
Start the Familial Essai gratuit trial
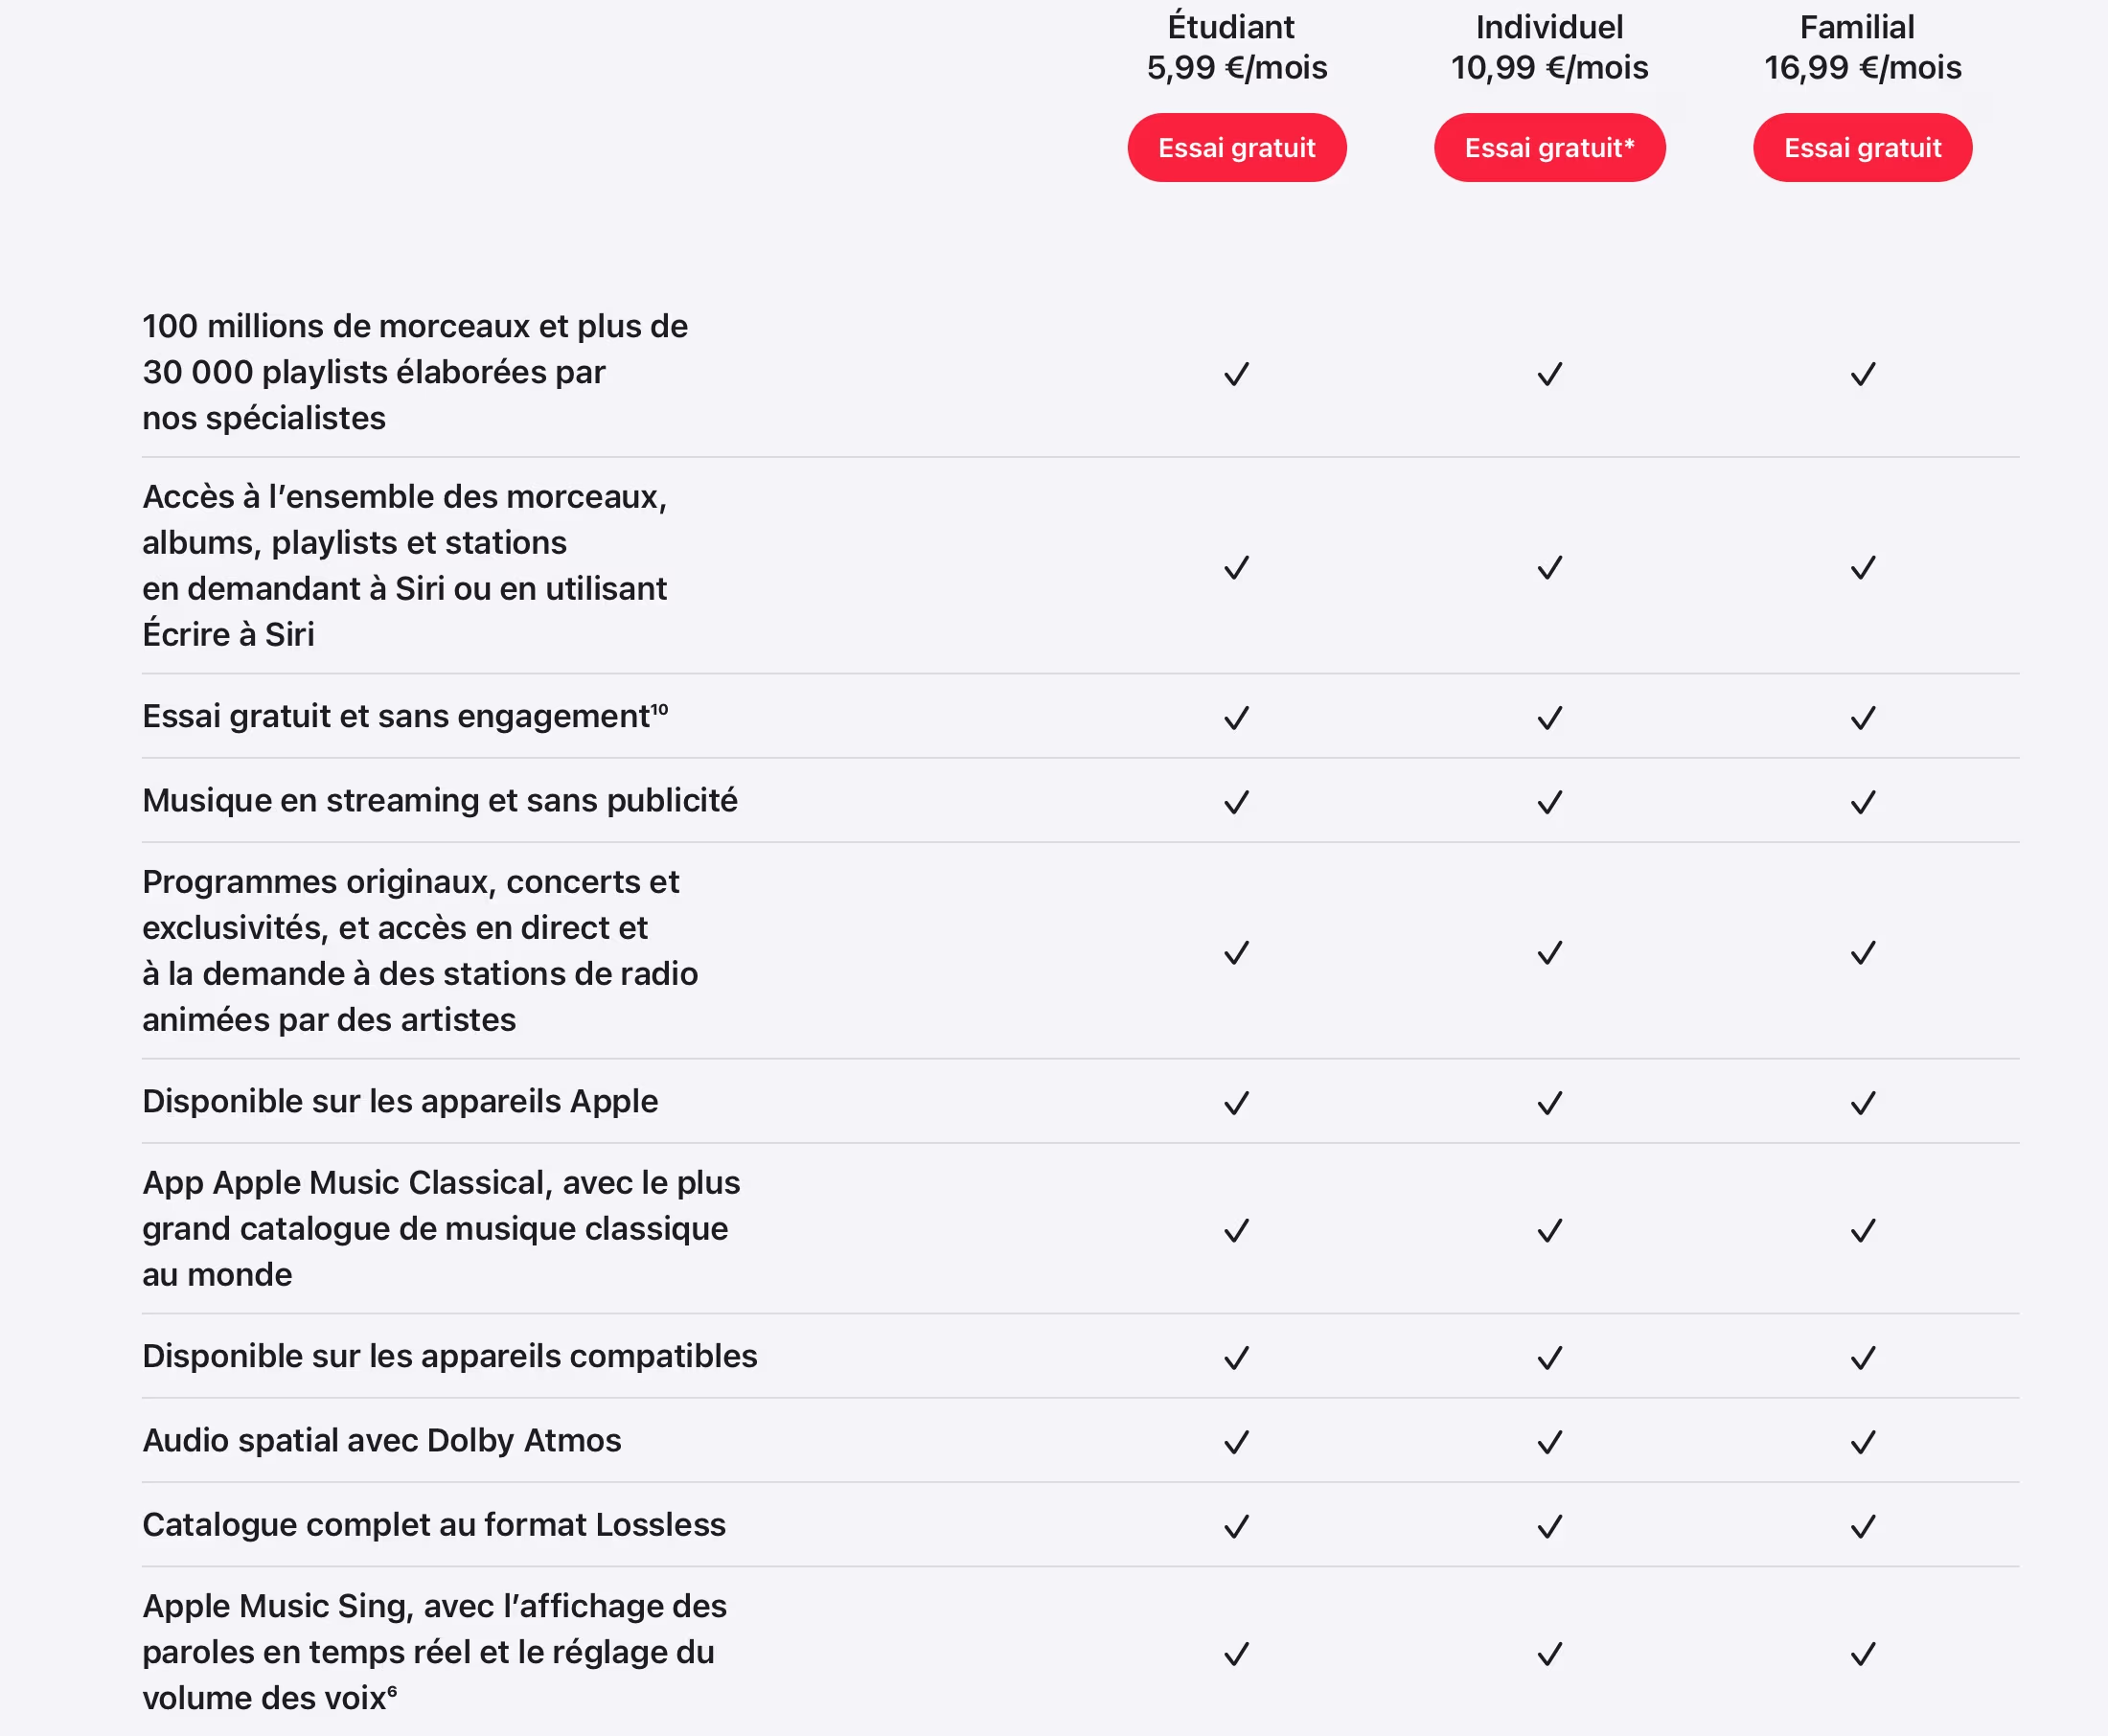pyautogui.click(x=1862, y=148)
